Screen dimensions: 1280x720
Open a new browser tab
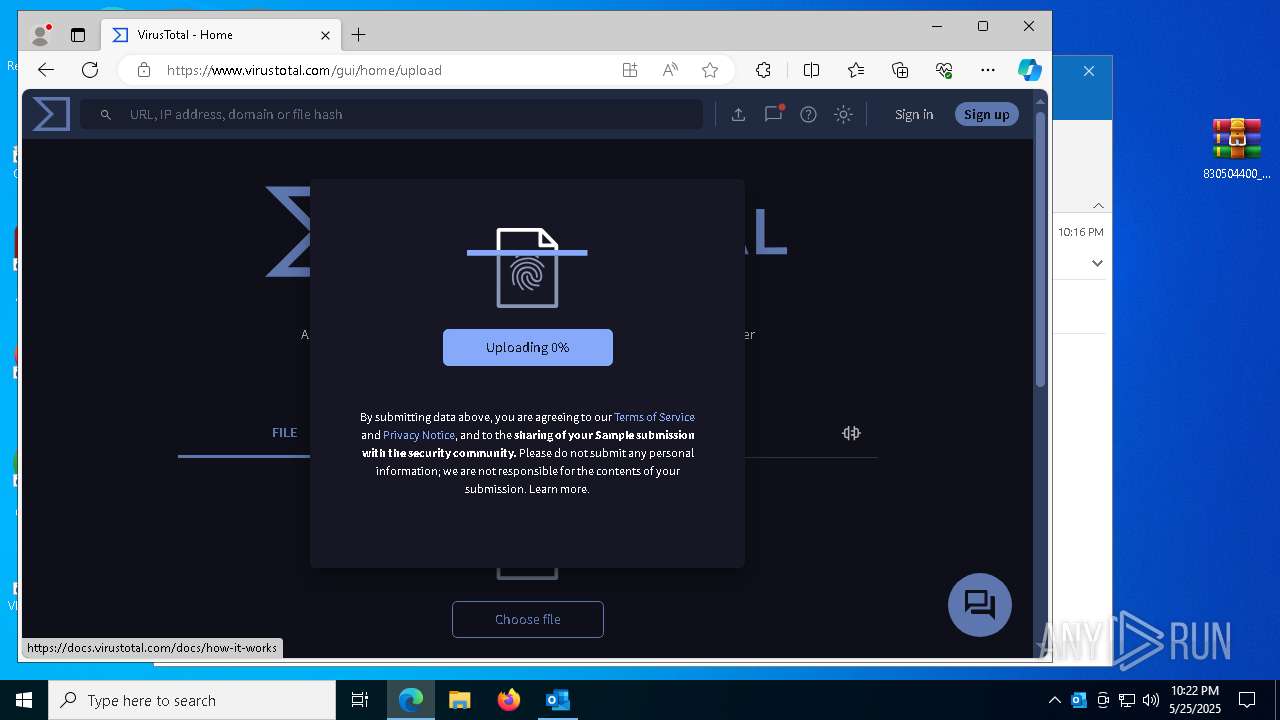coord(358,35)
